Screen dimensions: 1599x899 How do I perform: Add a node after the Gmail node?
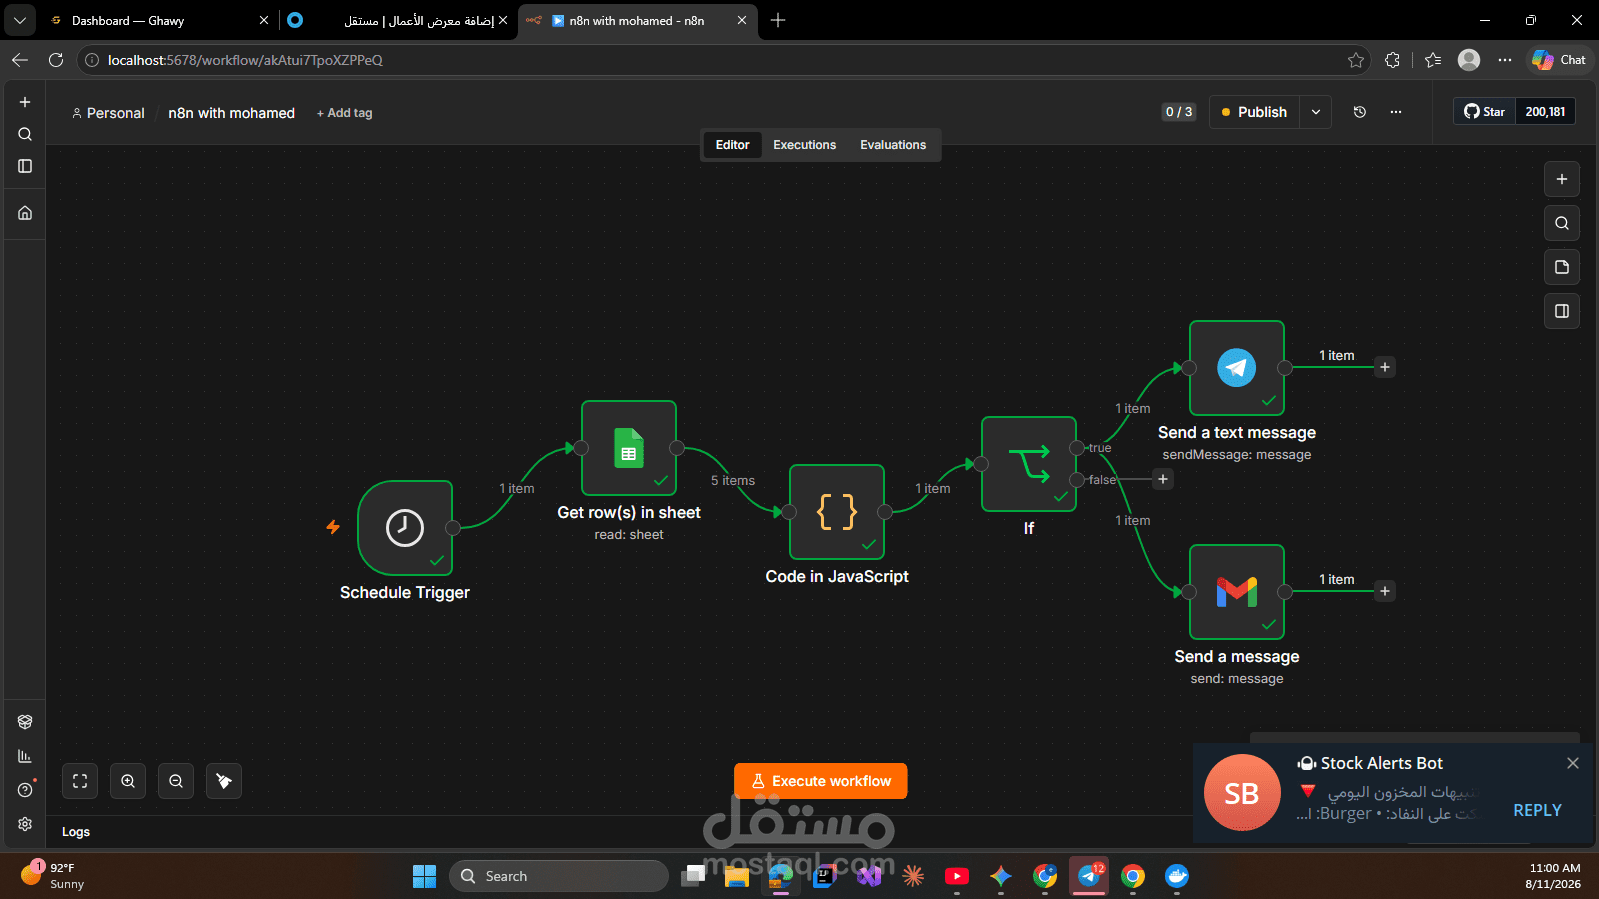click(x=1385, y=591)
